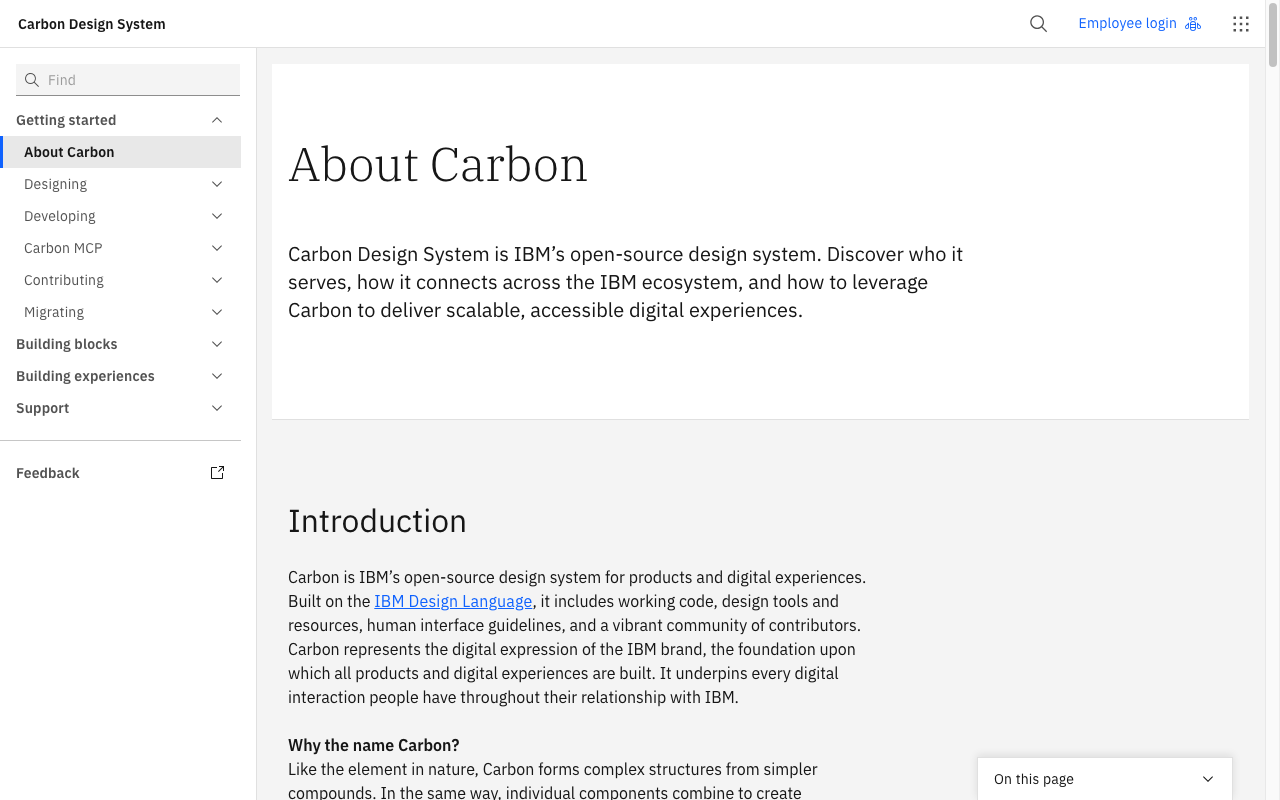Expand the Building experiences chevron
Viewport: 1280px width, 800px height.
[217, 376]
